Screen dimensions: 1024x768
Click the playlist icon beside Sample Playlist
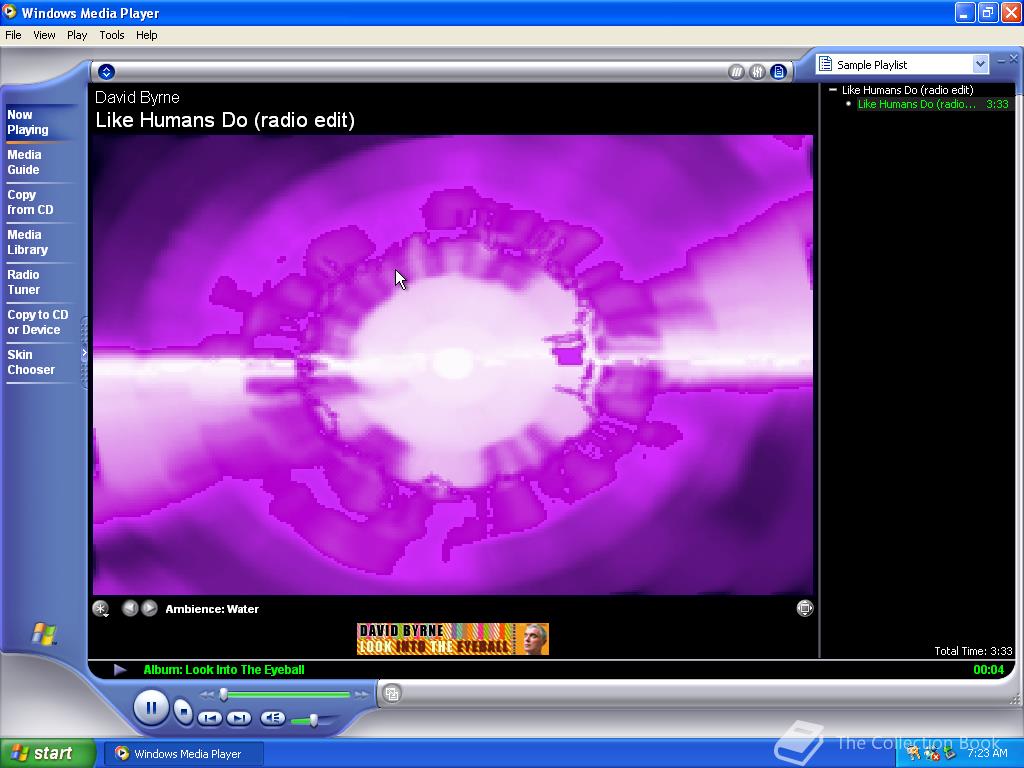[825, 64]
